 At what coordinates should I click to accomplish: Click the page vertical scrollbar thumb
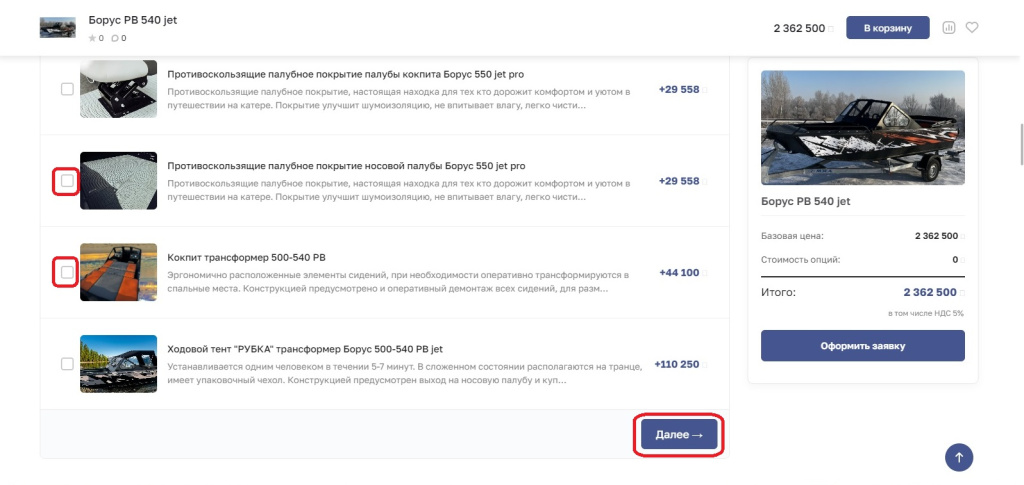point(1021,142)
